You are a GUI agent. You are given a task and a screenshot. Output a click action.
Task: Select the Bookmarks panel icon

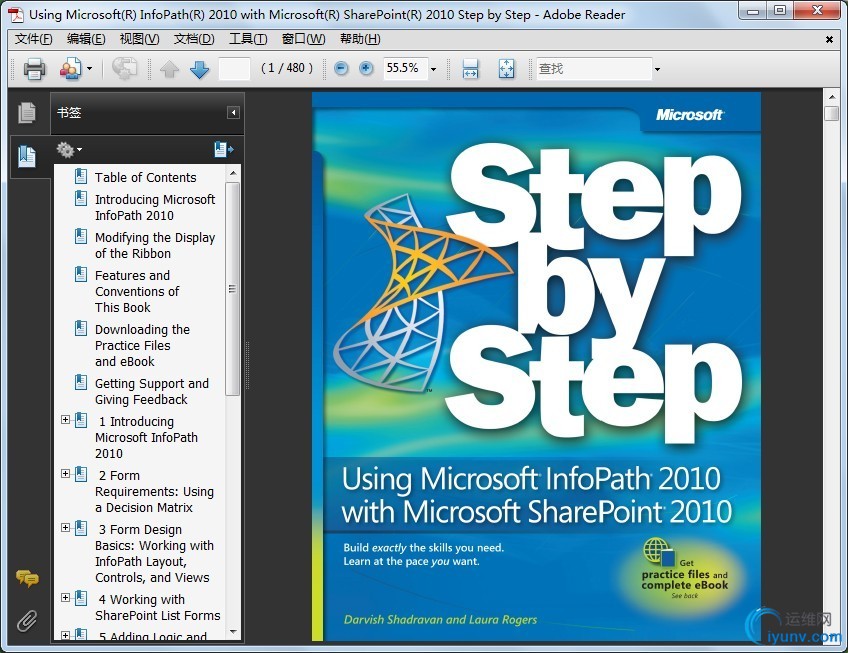pos(26,156)
